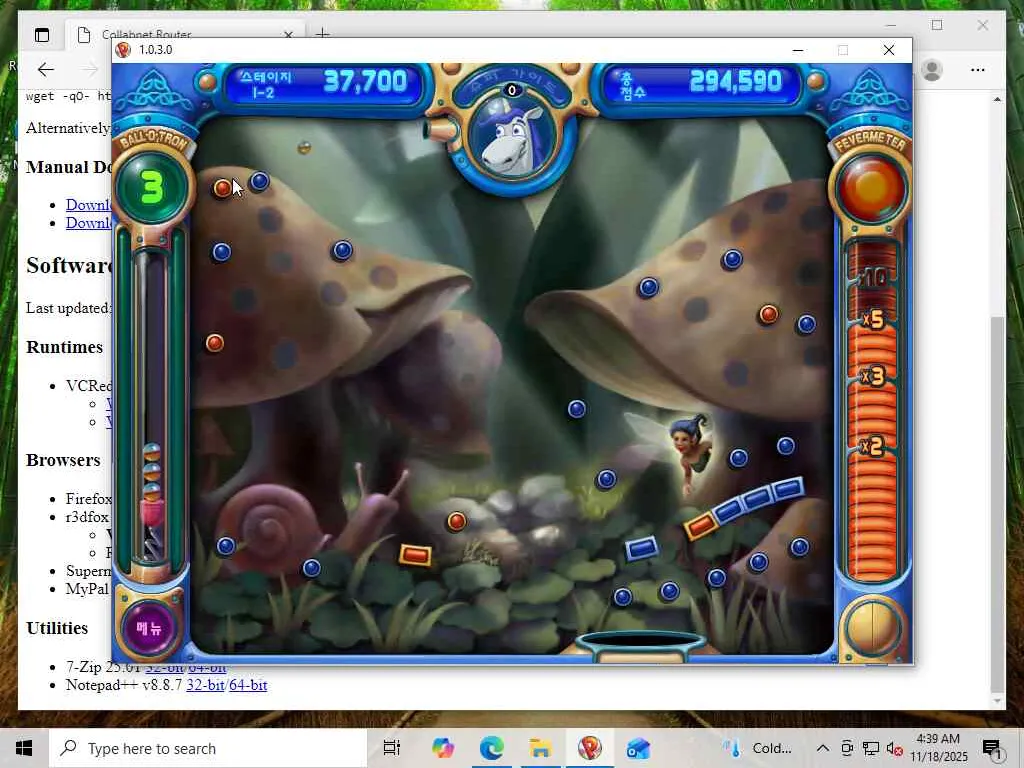This screenshot has width=1024, height=768.
Task: Click the Peggle taskbar icon
Action: 590,748
